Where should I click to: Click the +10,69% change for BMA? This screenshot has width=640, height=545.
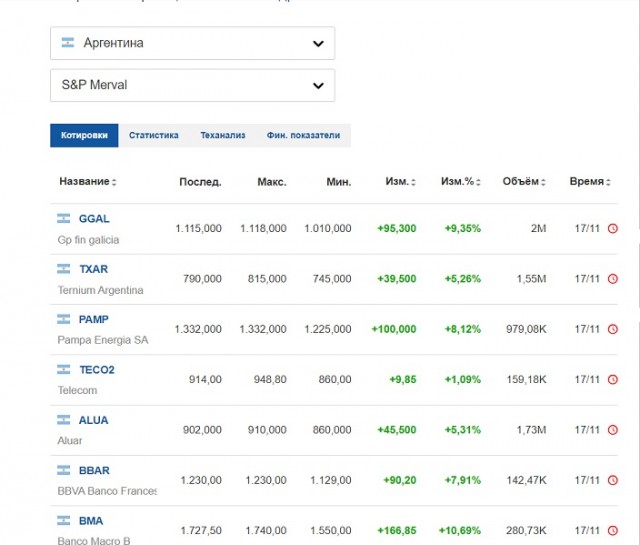click(460, 531)
